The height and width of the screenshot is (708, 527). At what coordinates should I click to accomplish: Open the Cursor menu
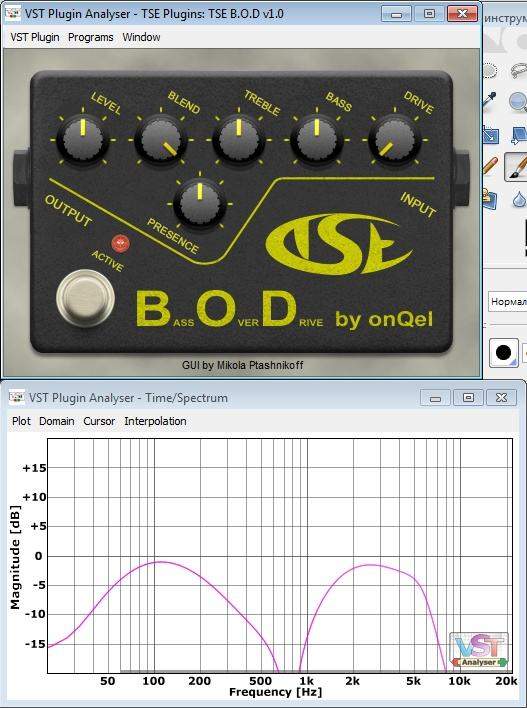point(99,421)
